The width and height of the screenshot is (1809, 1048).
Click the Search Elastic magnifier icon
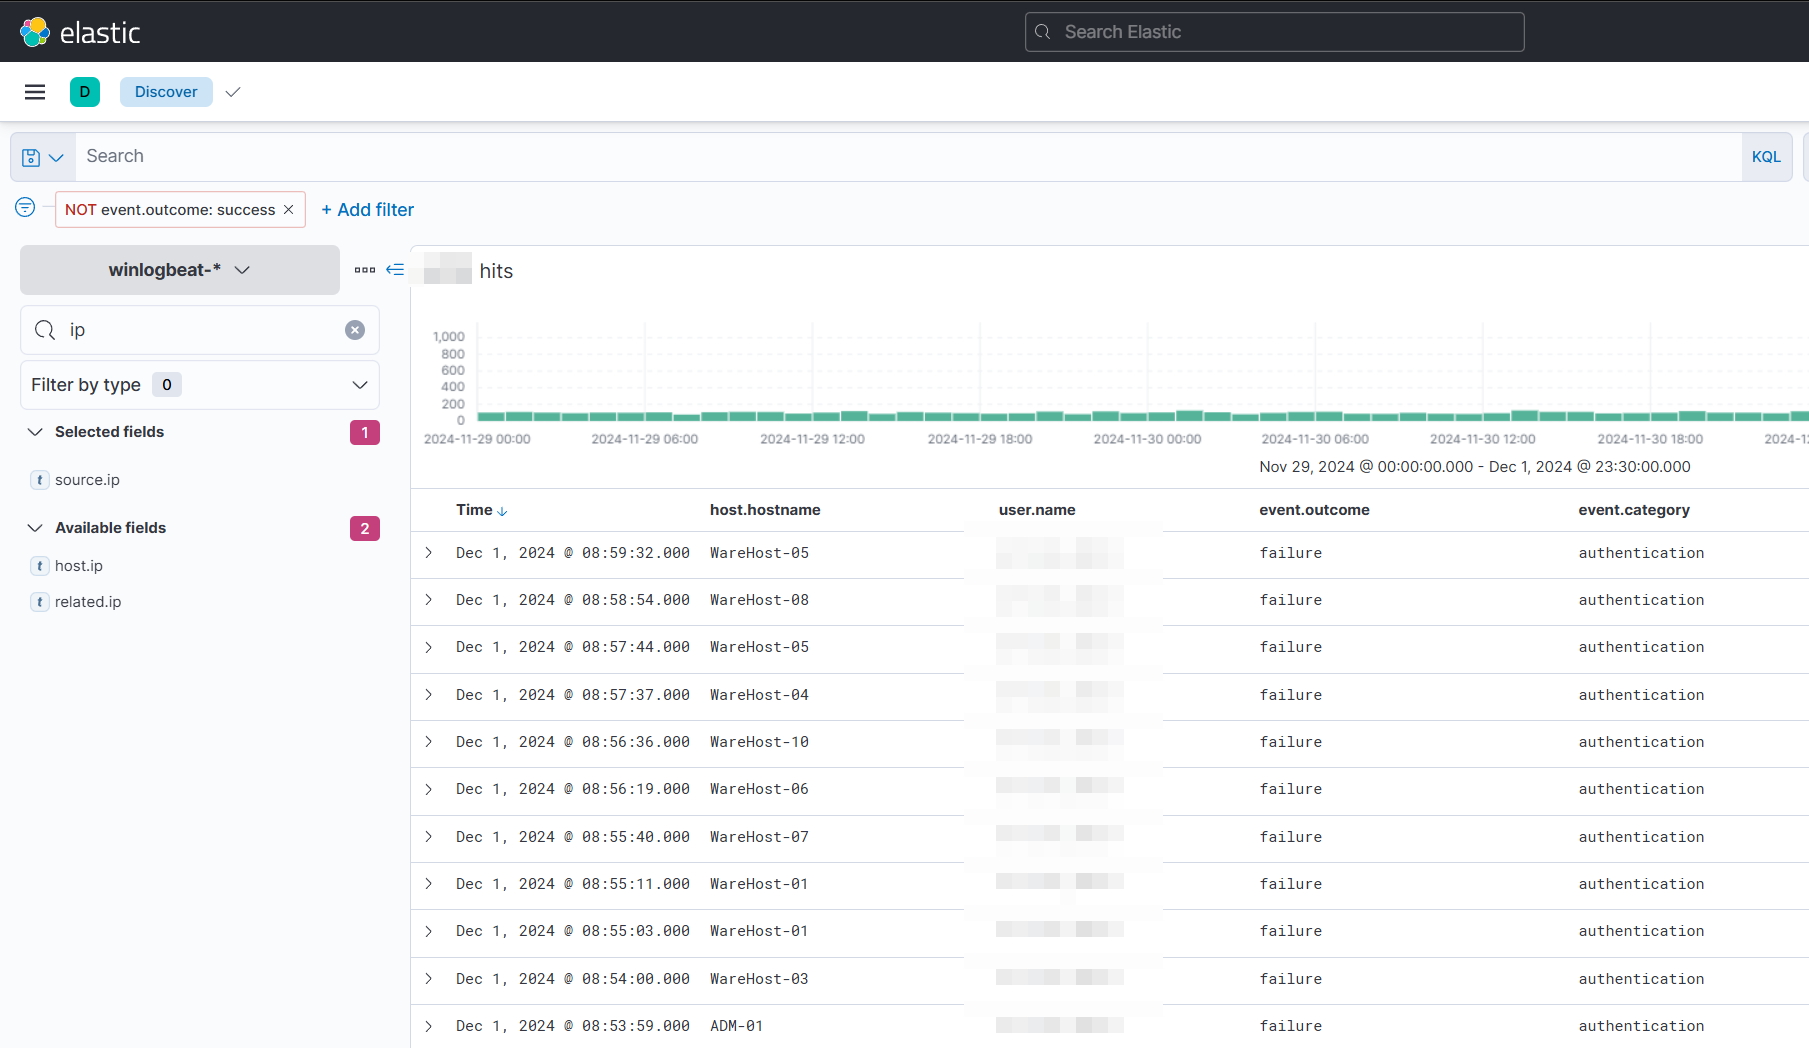(1043, 32)
